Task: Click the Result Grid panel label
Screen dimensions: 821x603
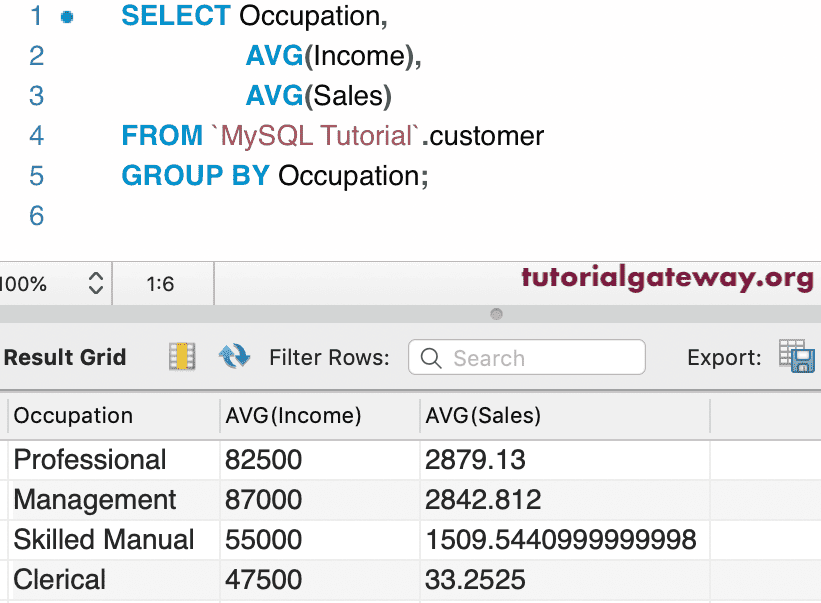Action: pos(64,356)
